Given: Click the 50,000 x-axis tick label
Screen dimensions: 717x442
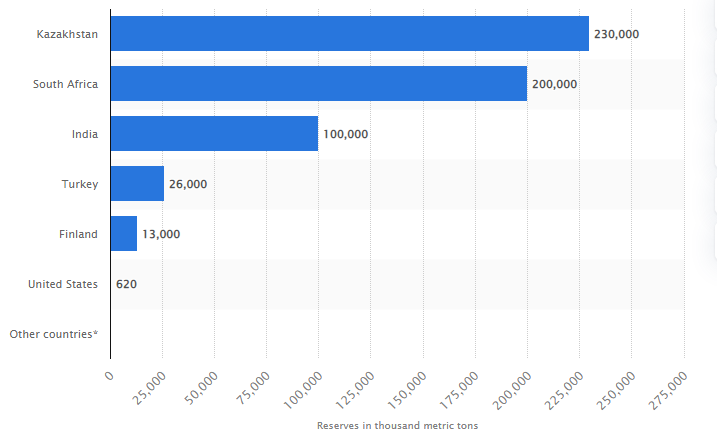Looking at the screenshot, I should pos(201,389).
